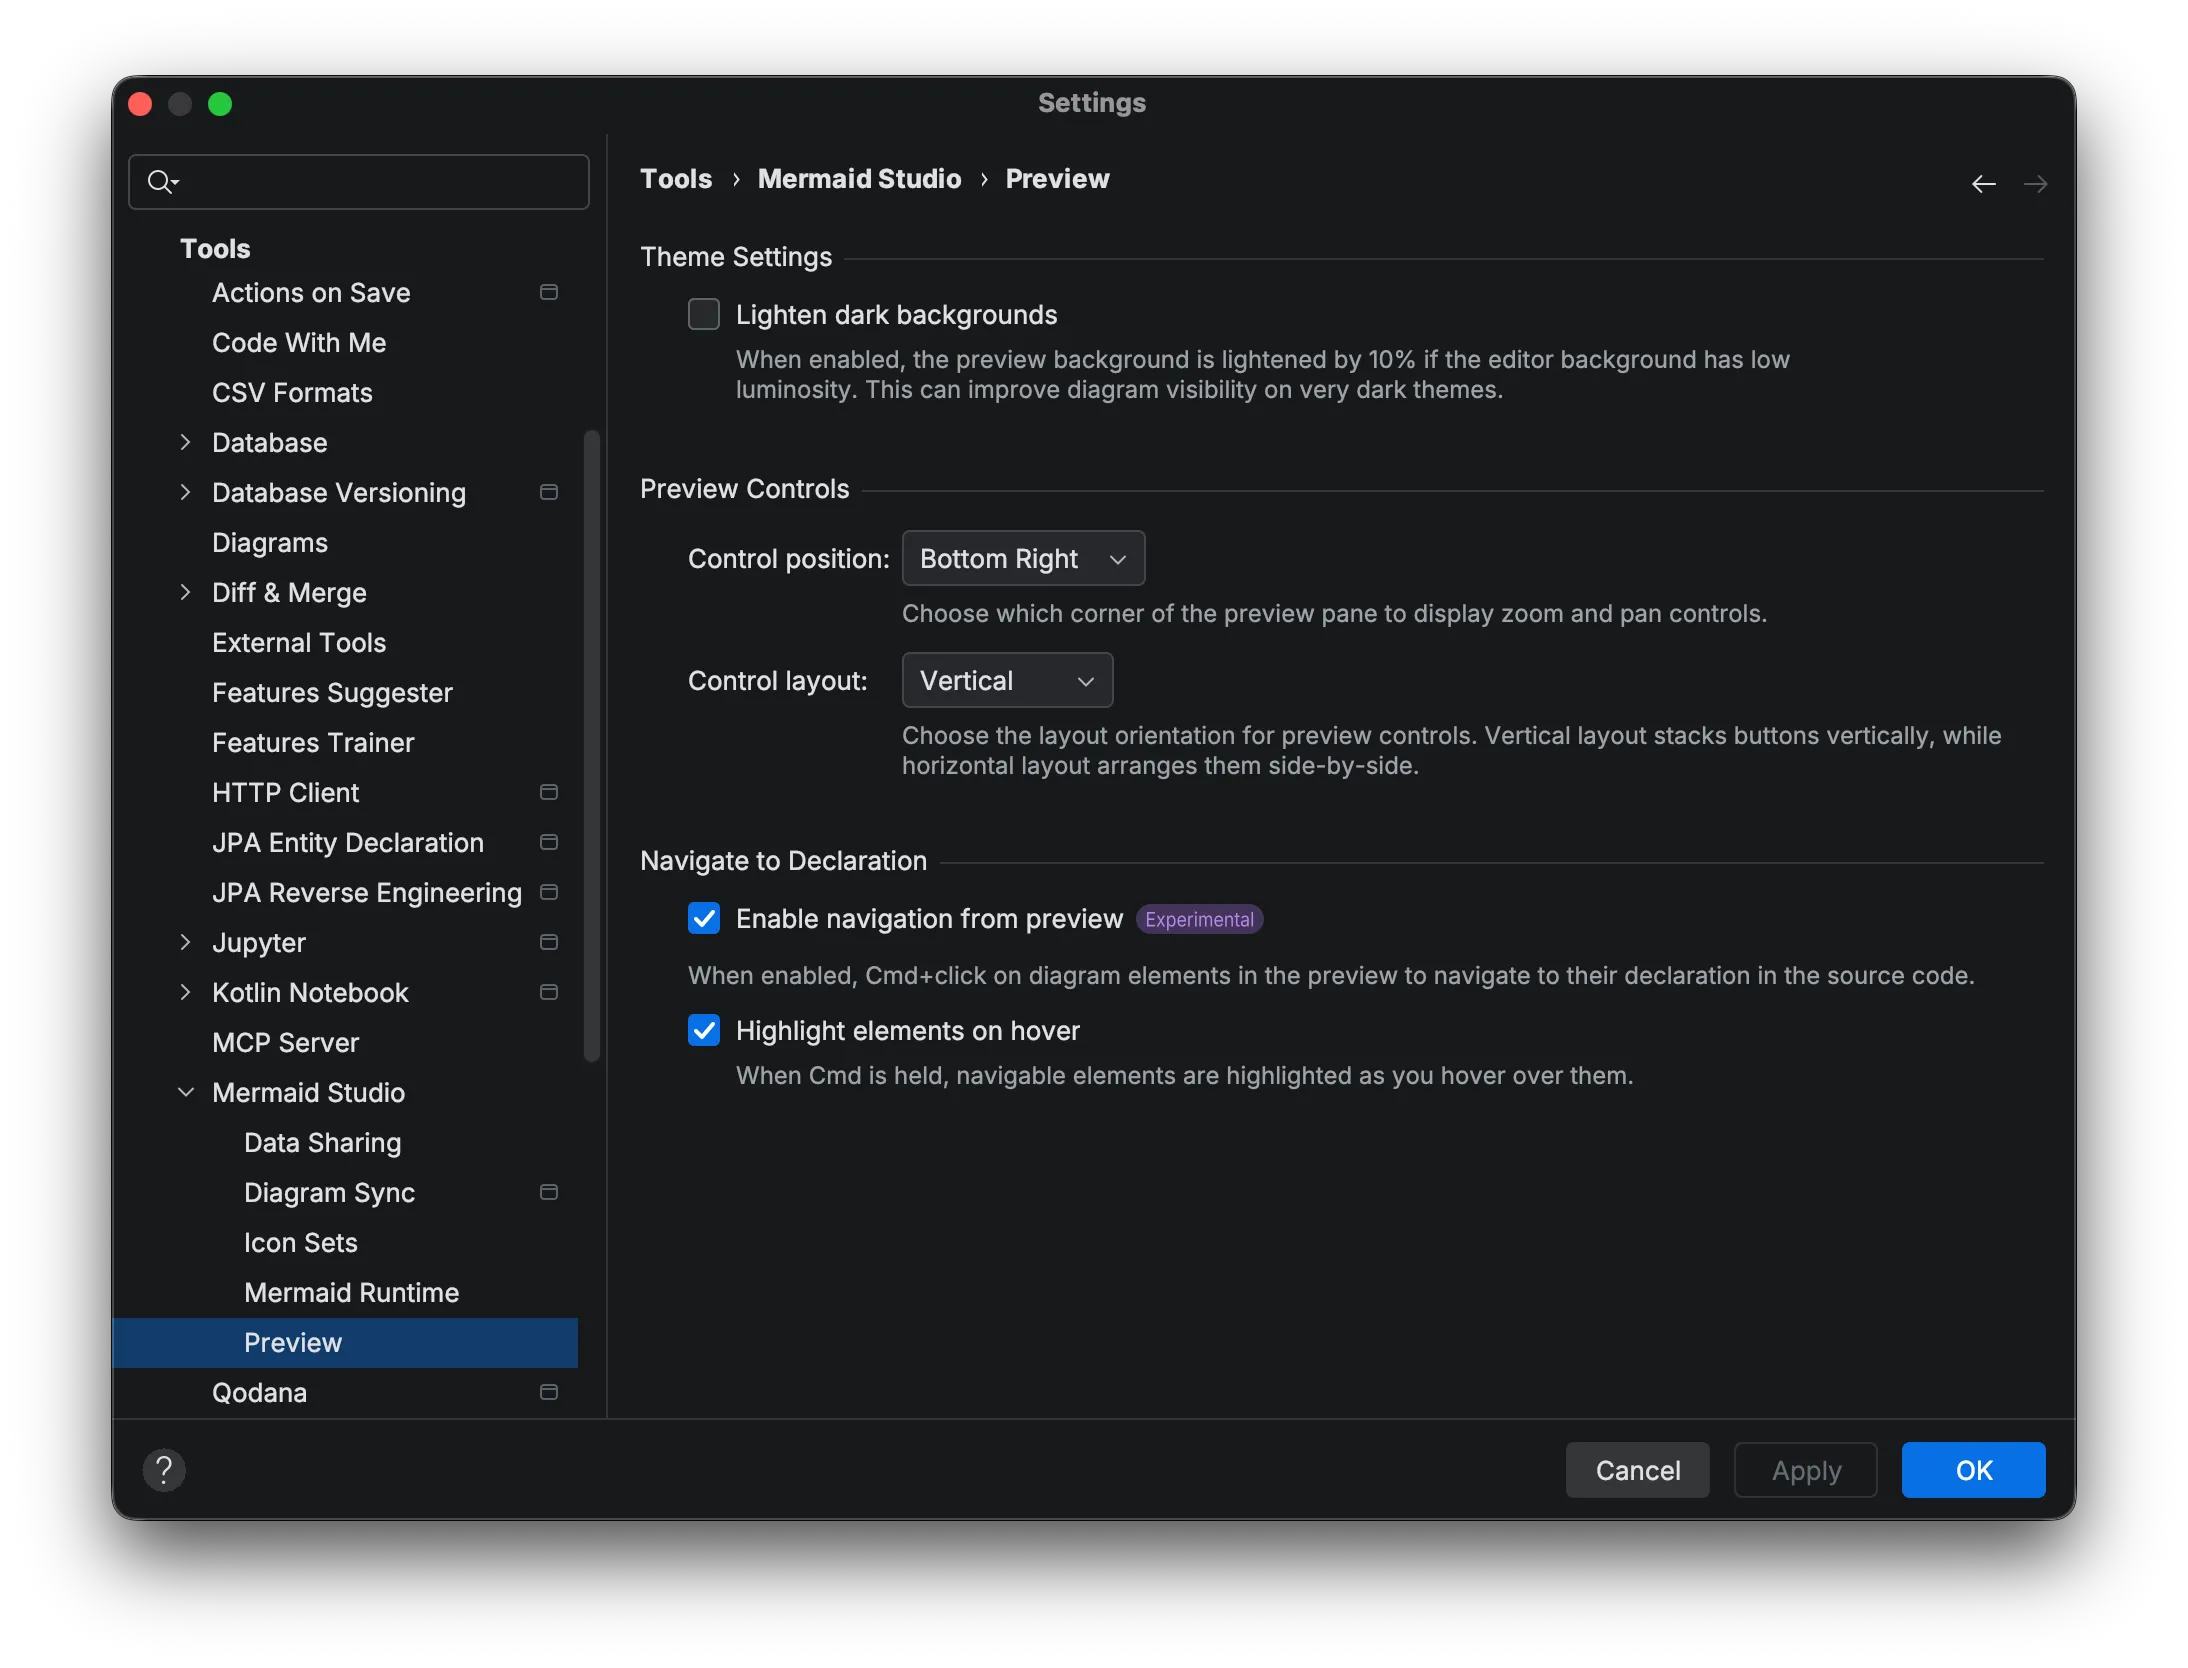Confirm settings with the OK button

tap(1972, 1470)
